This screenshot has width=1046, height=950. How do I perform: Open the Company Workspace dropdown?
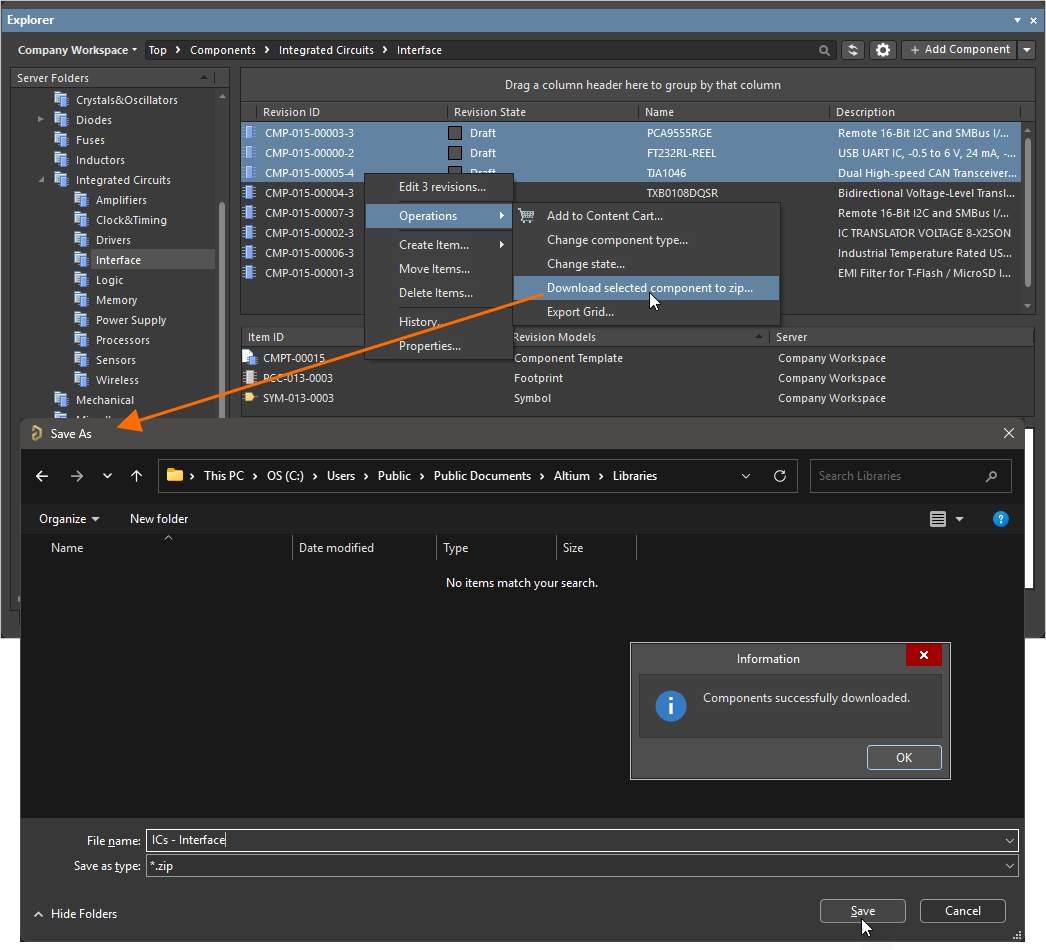click(77, 50)
